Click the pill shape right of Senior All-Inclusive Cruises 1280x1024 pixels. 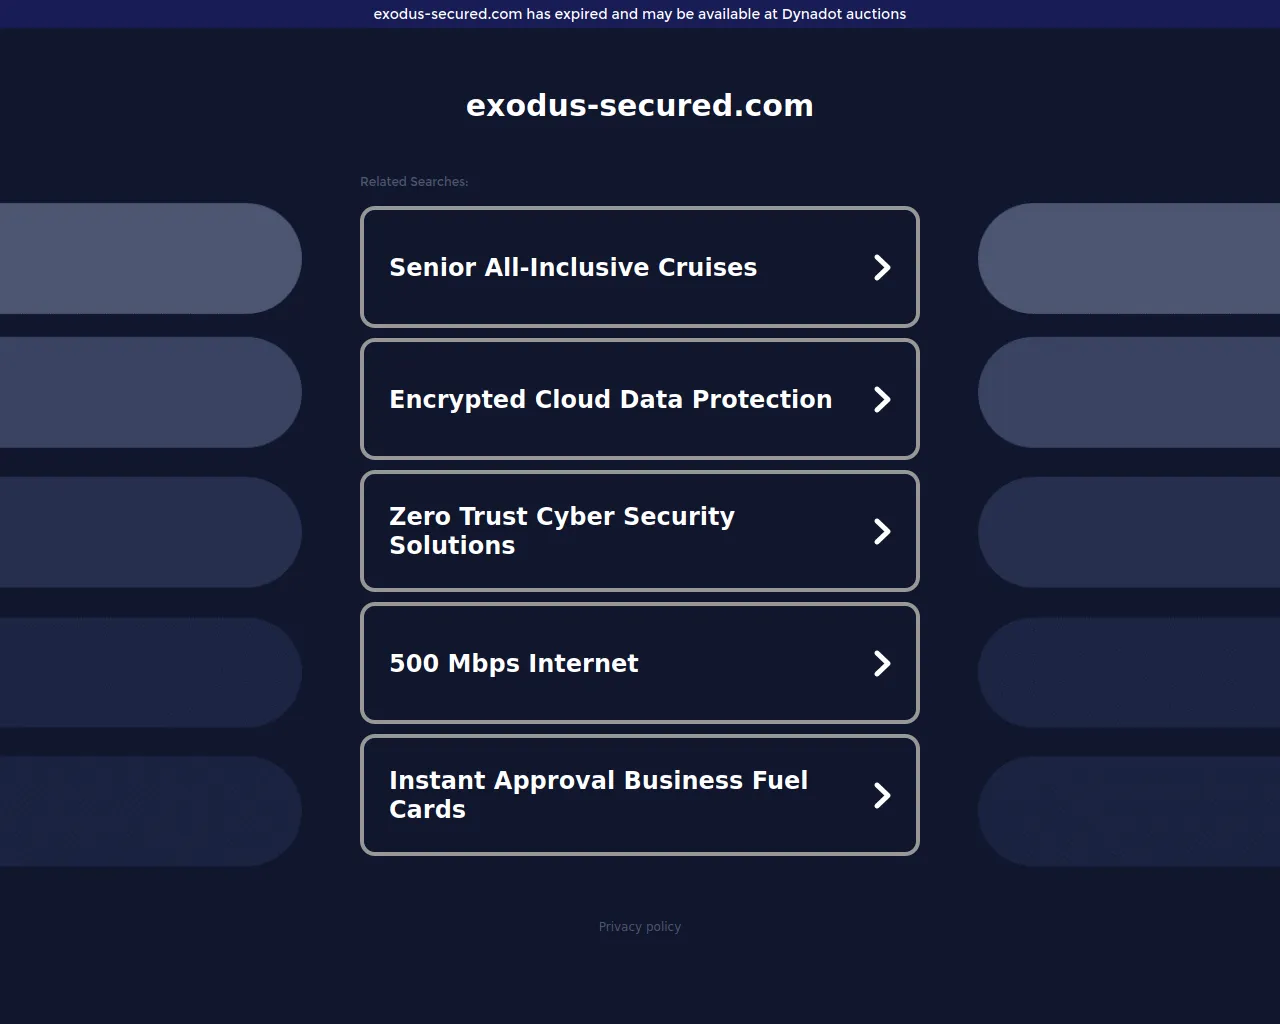[x=1130, y=259]
